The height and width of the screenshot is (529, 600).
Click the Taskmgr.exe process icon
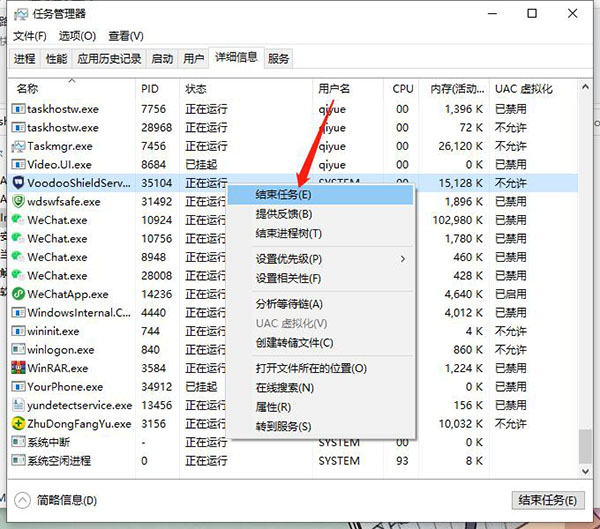point(18,146)
